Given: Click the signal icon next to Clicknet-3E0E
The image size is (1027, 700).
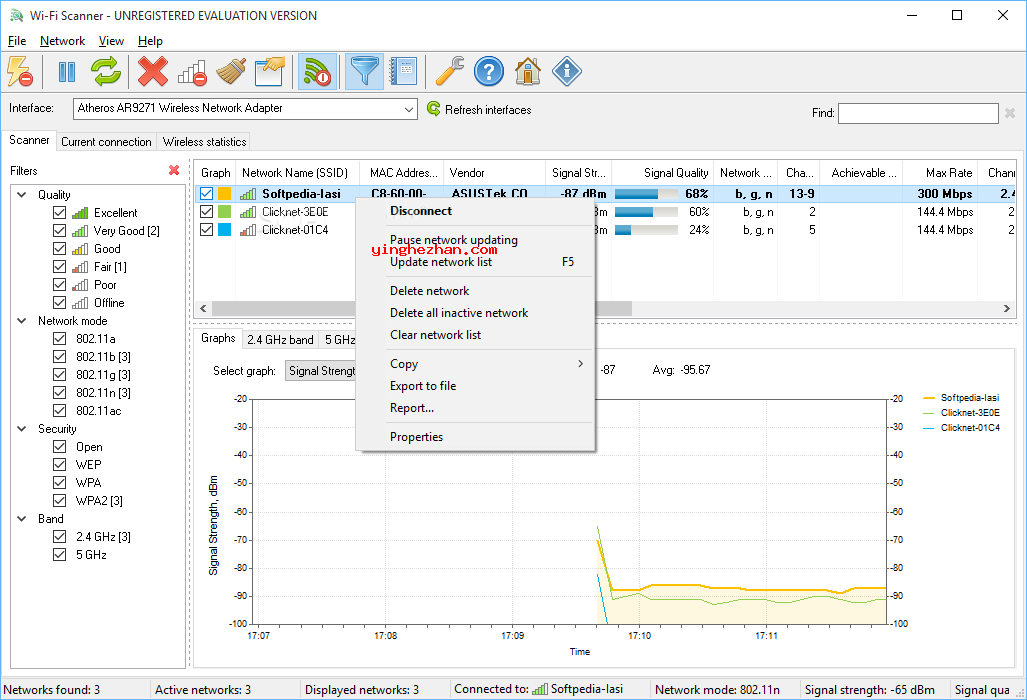Looking at the screenshot, I should [248, 212].
